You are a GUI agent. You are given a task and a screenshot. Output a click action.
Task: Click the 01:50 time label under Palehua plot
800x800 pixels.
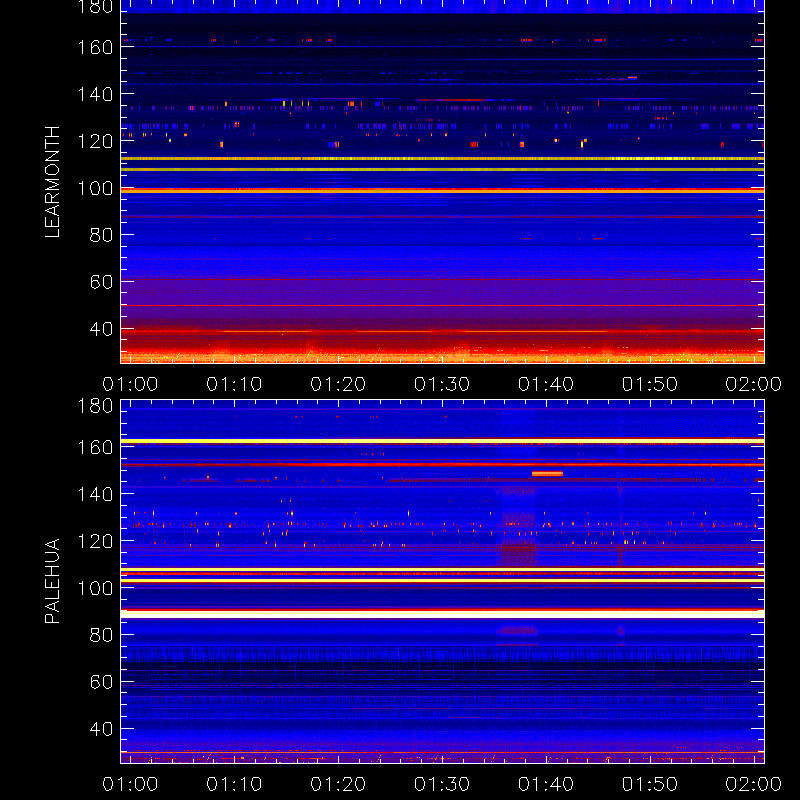pos(649,784)
